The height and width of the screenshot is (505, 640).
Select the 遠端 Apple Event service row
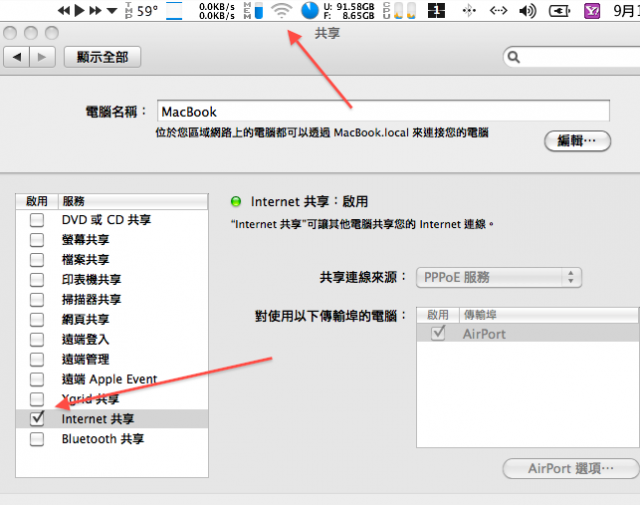[x=112, y=379]
